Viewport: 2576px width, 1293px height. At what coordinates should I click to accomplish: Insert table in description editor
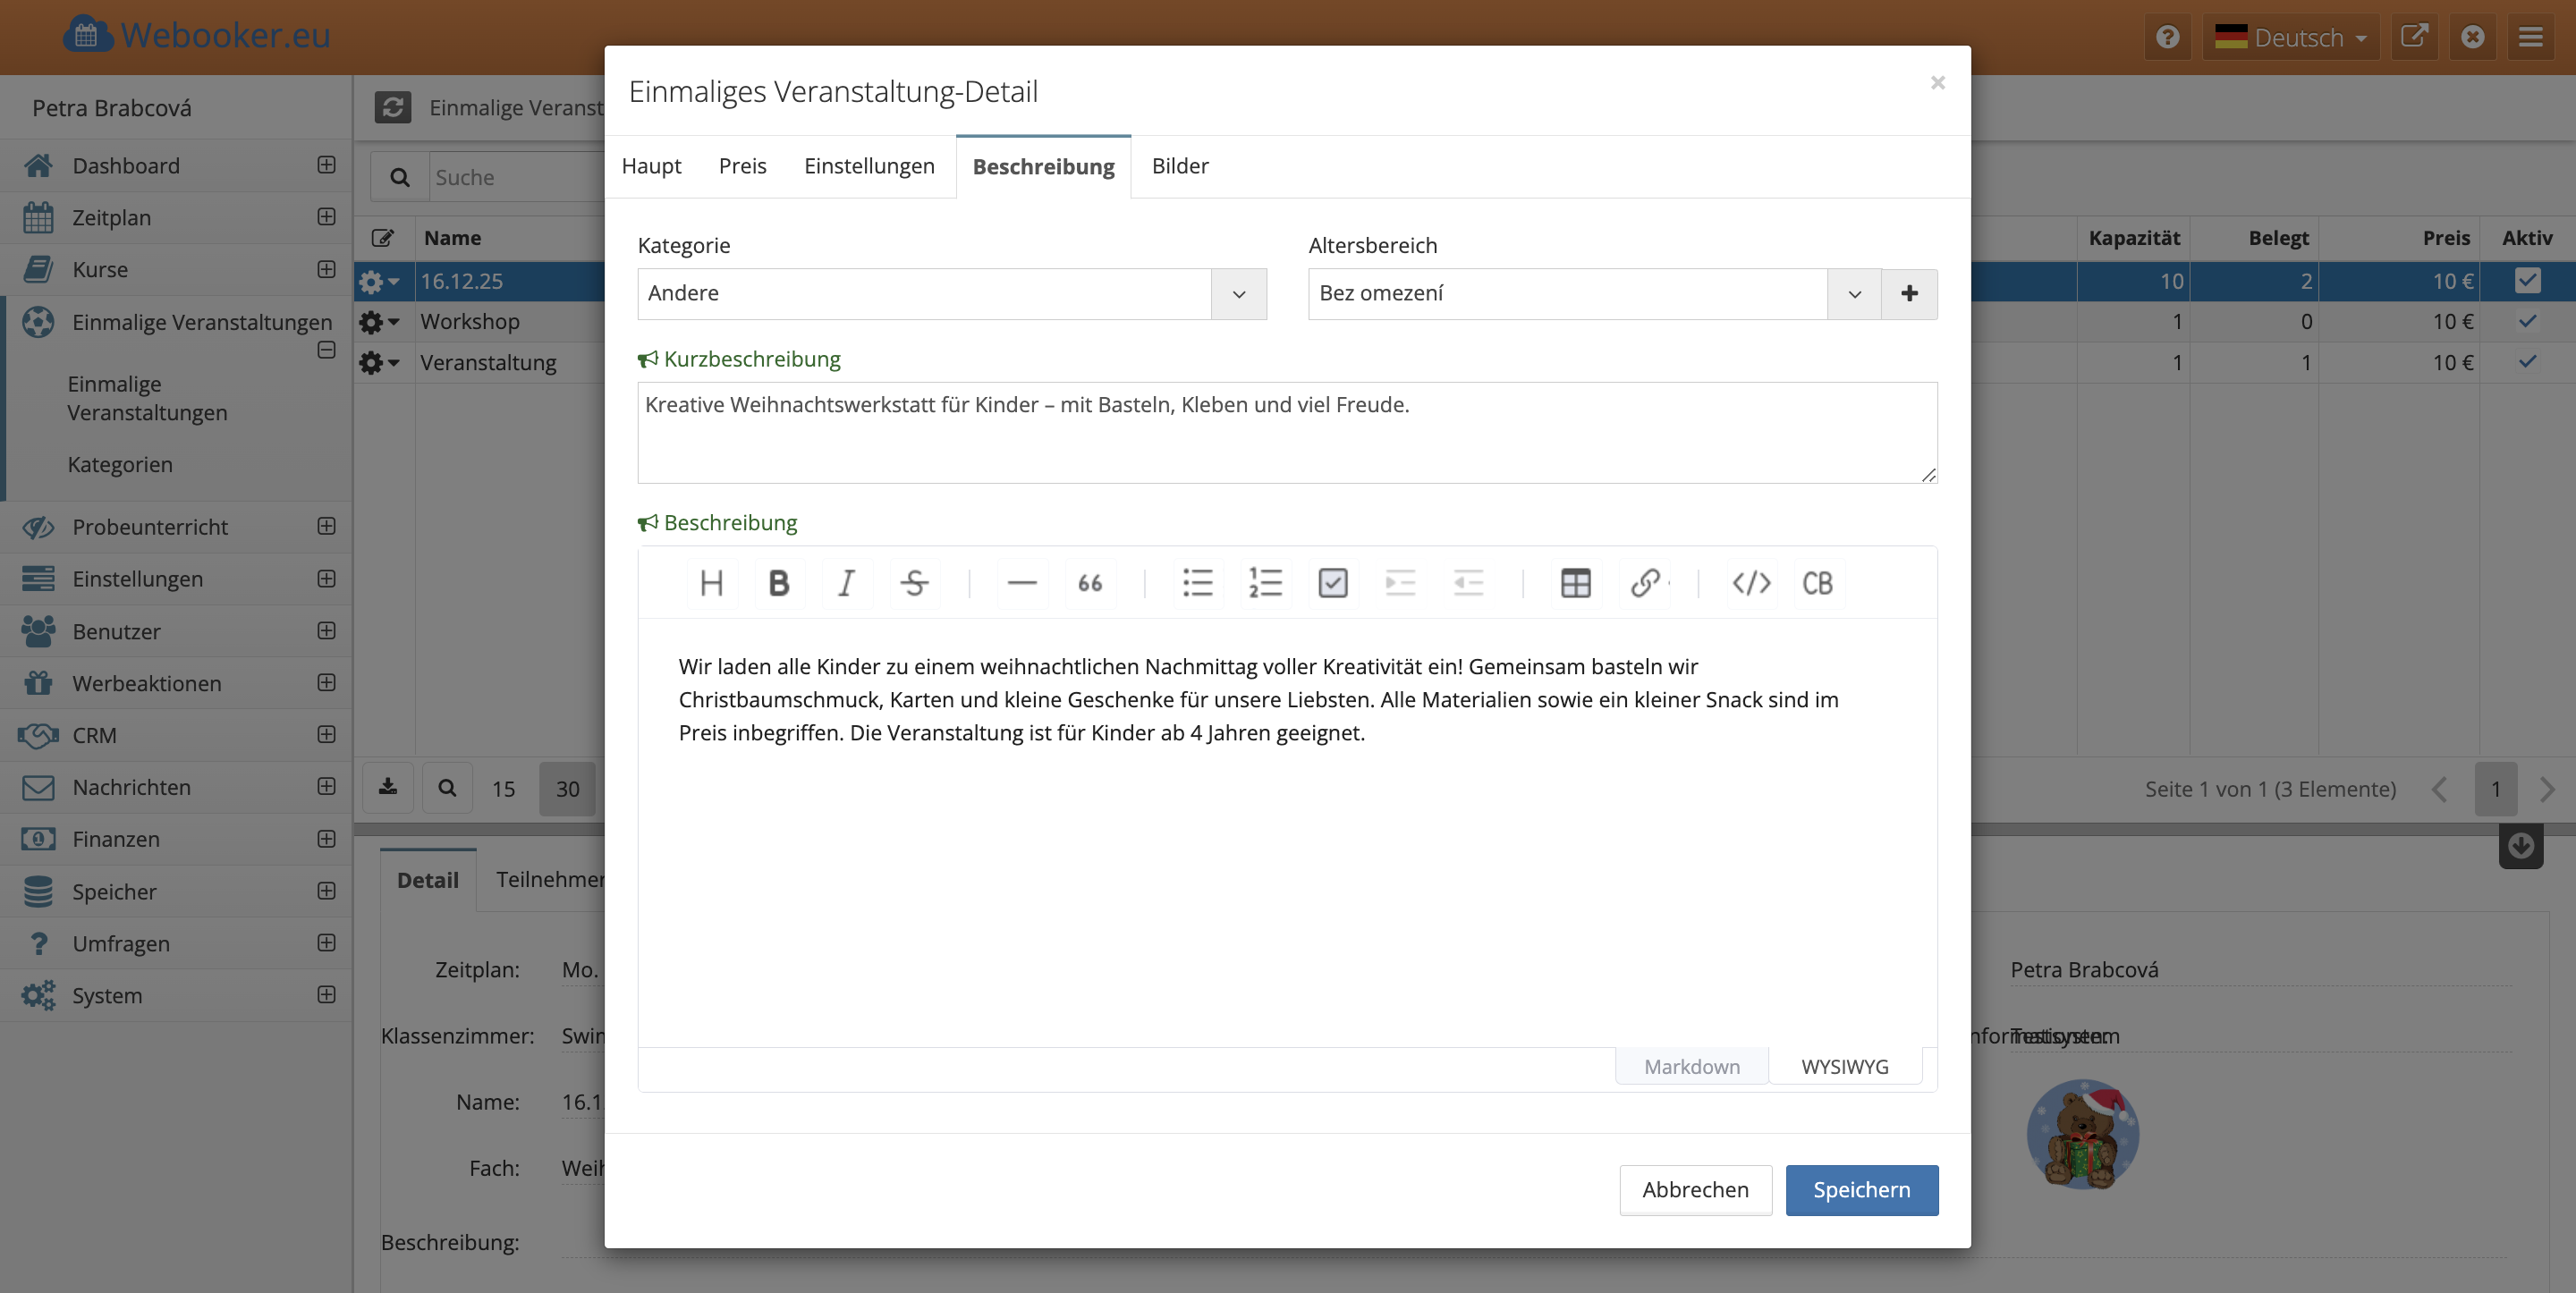(x=1575, y=583)
